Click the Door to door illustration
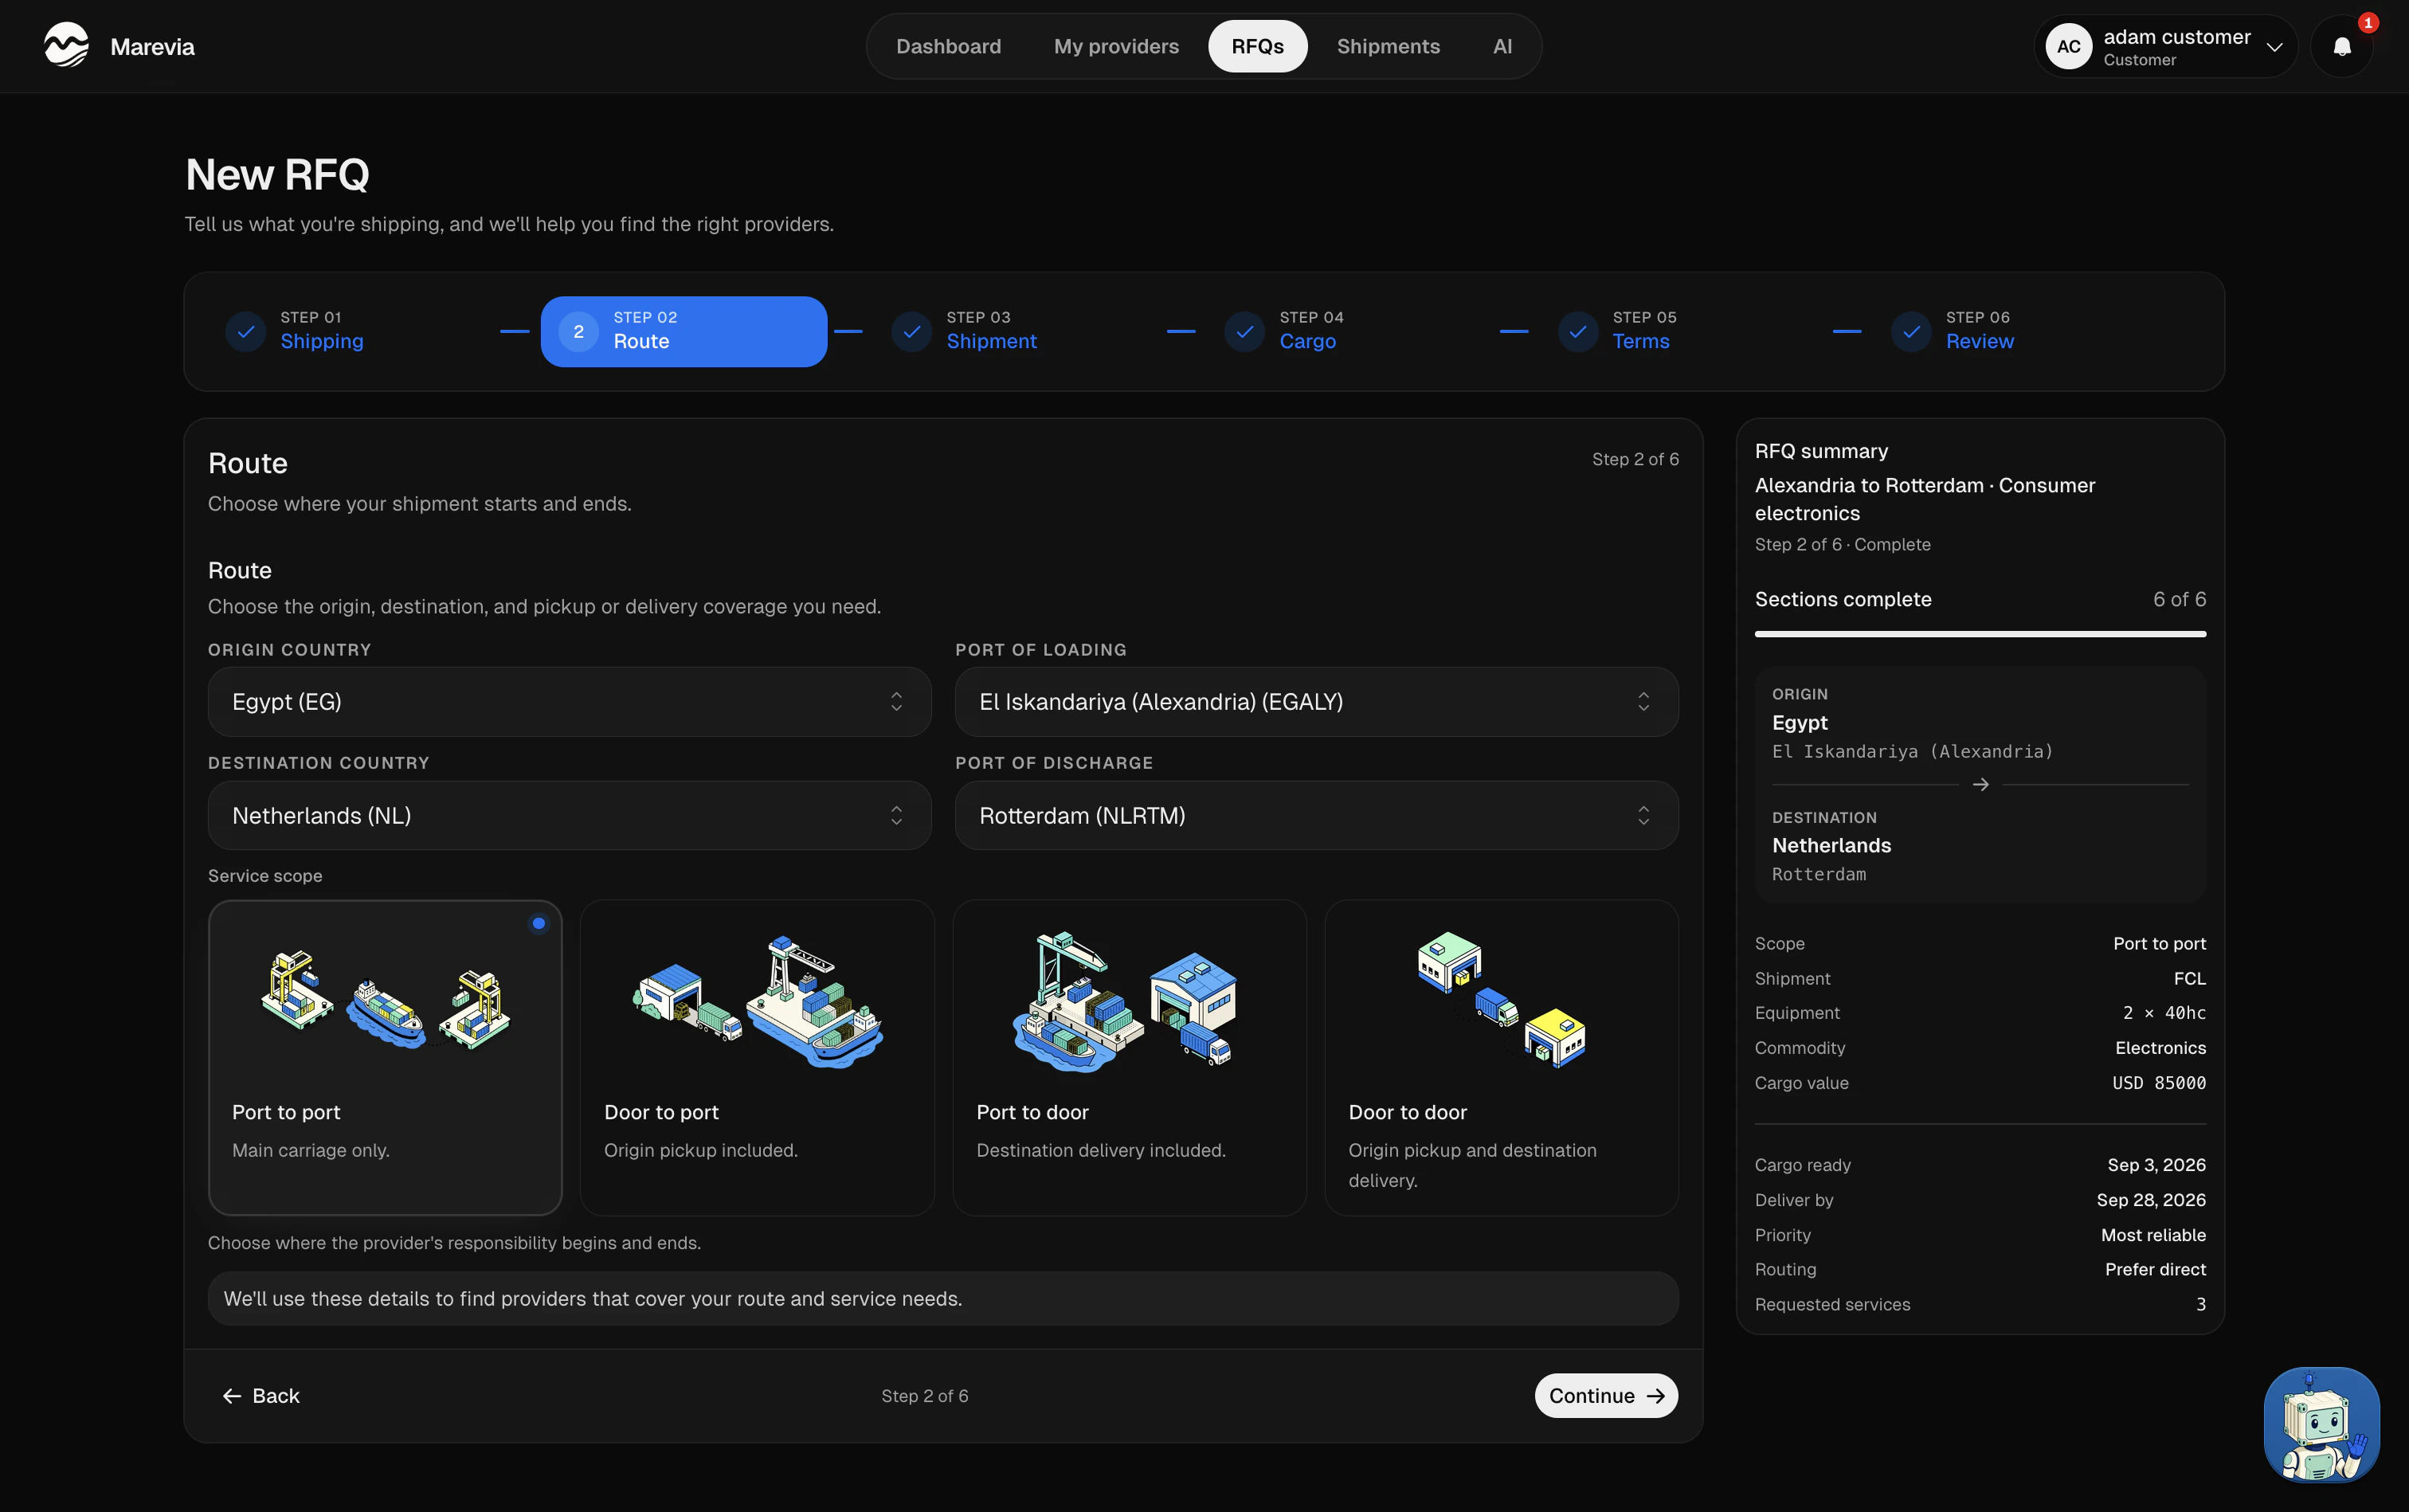Viewport: 2409px width, 1512px height. click(1501, 1000)
